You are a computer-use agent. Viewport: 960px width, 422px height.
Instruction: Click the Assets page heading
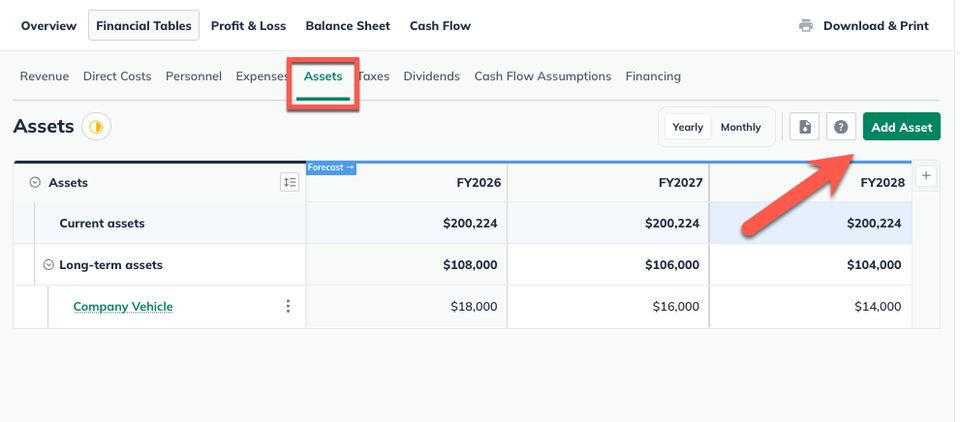click(x=43, y=127)
